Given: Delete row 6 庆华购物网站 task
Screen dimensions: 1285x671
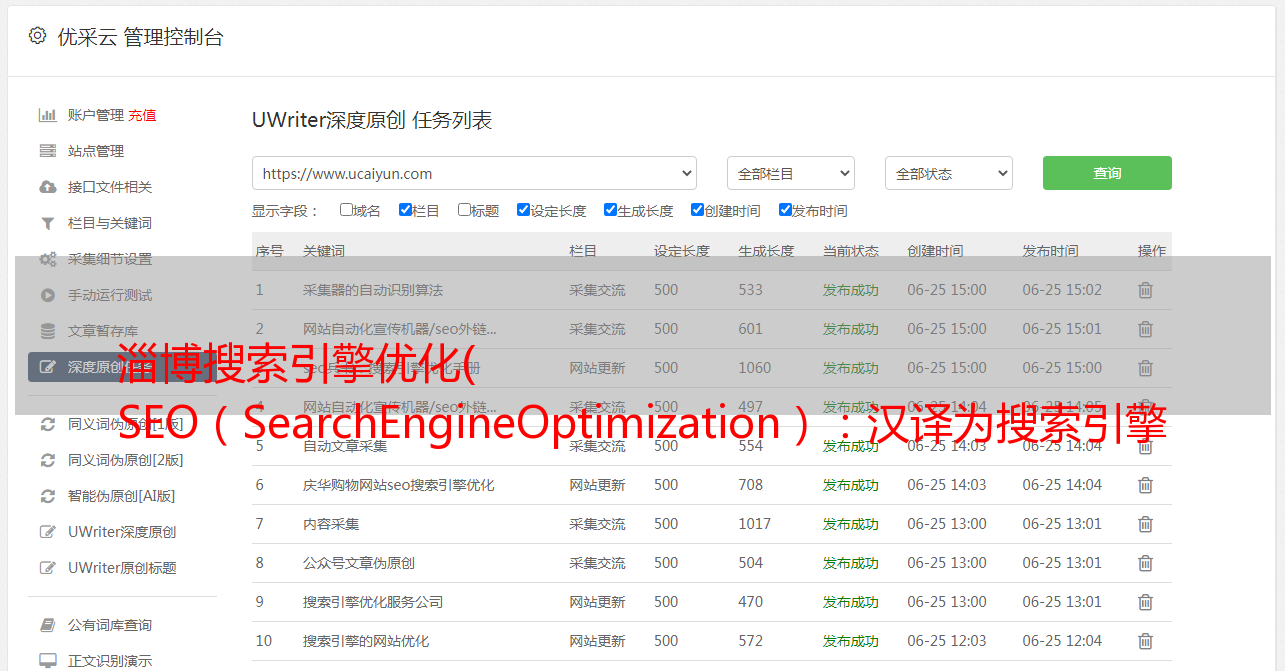Looking at the screenshot, I should (1145, 485).
